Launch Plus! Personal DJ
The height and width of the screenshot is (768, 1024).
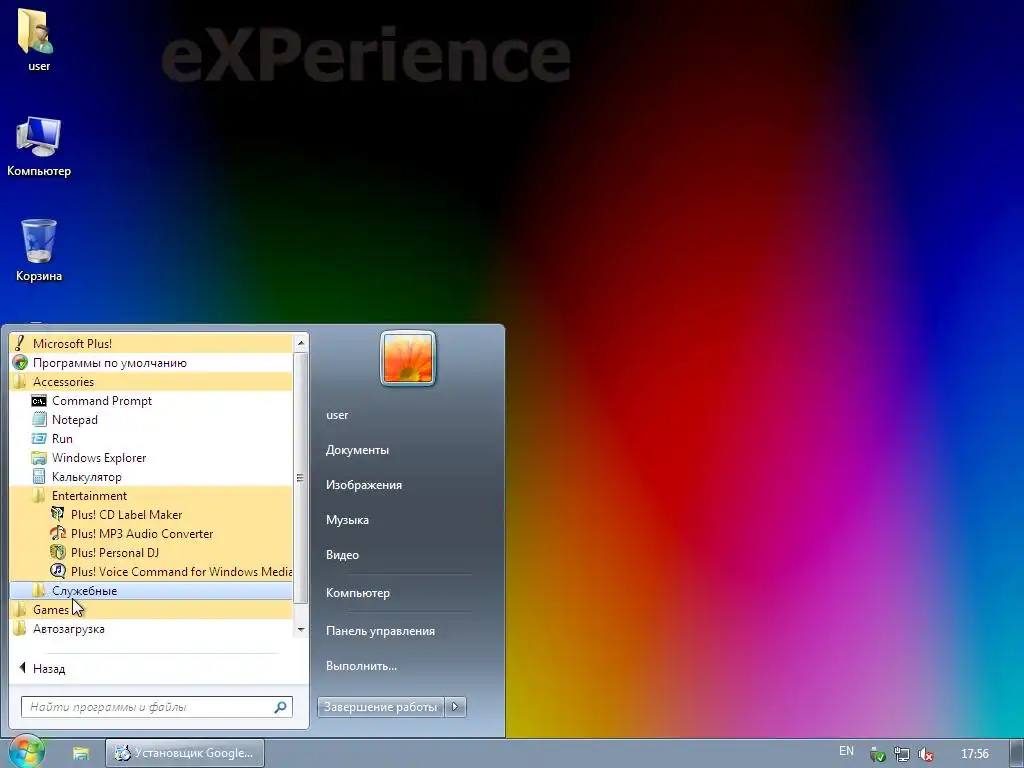tap(151, 552)
